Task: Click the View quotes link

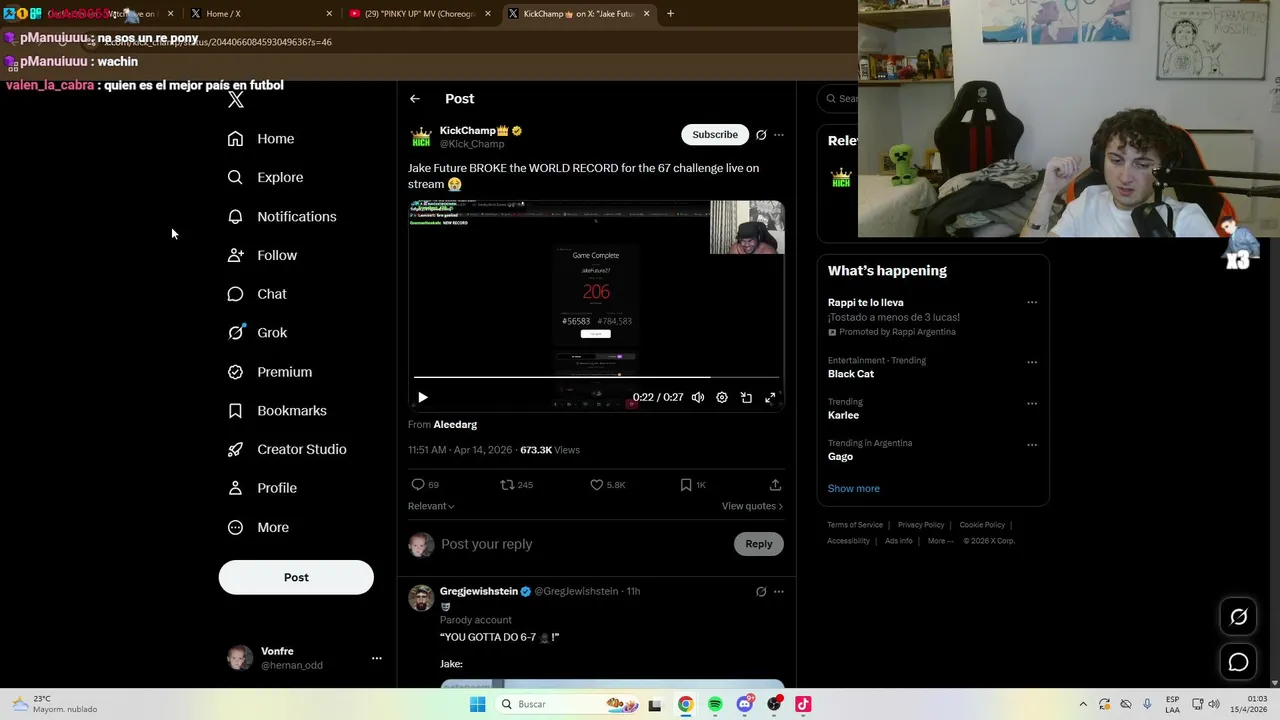Action: pos(752,506)
